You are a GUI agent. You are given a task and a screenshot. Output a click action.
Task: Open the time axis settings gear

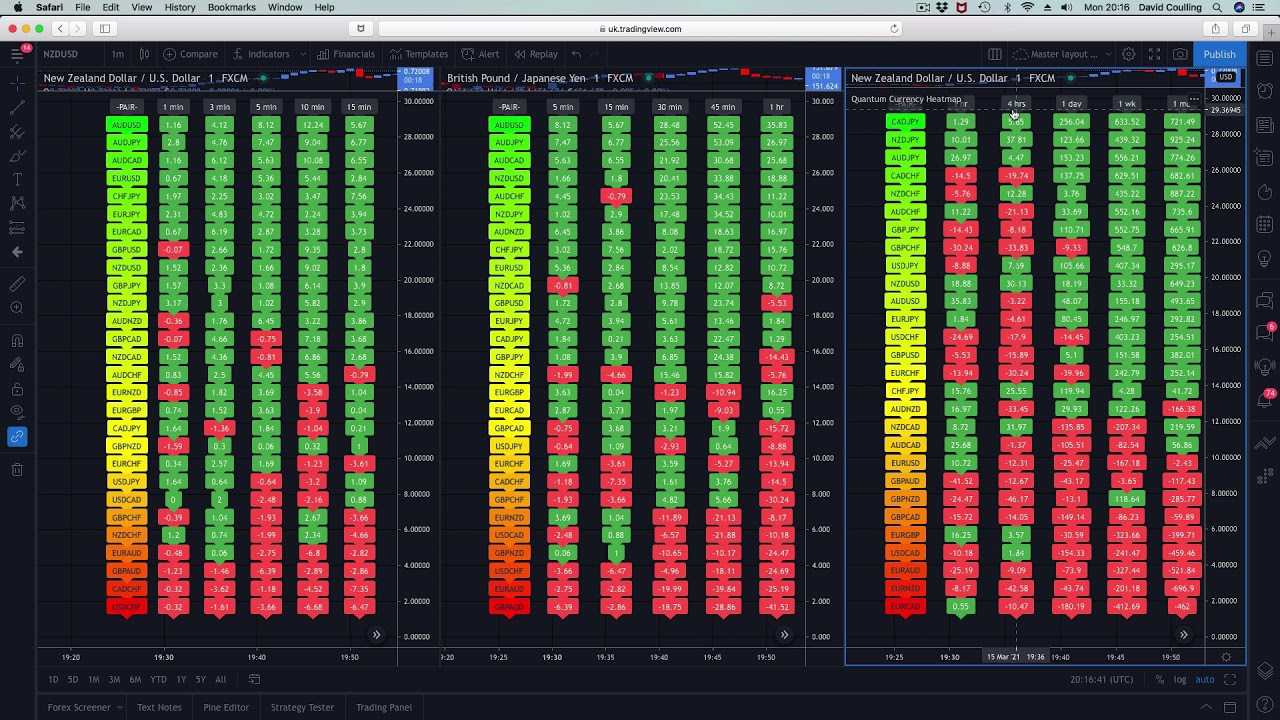(x=1226, y=657)
